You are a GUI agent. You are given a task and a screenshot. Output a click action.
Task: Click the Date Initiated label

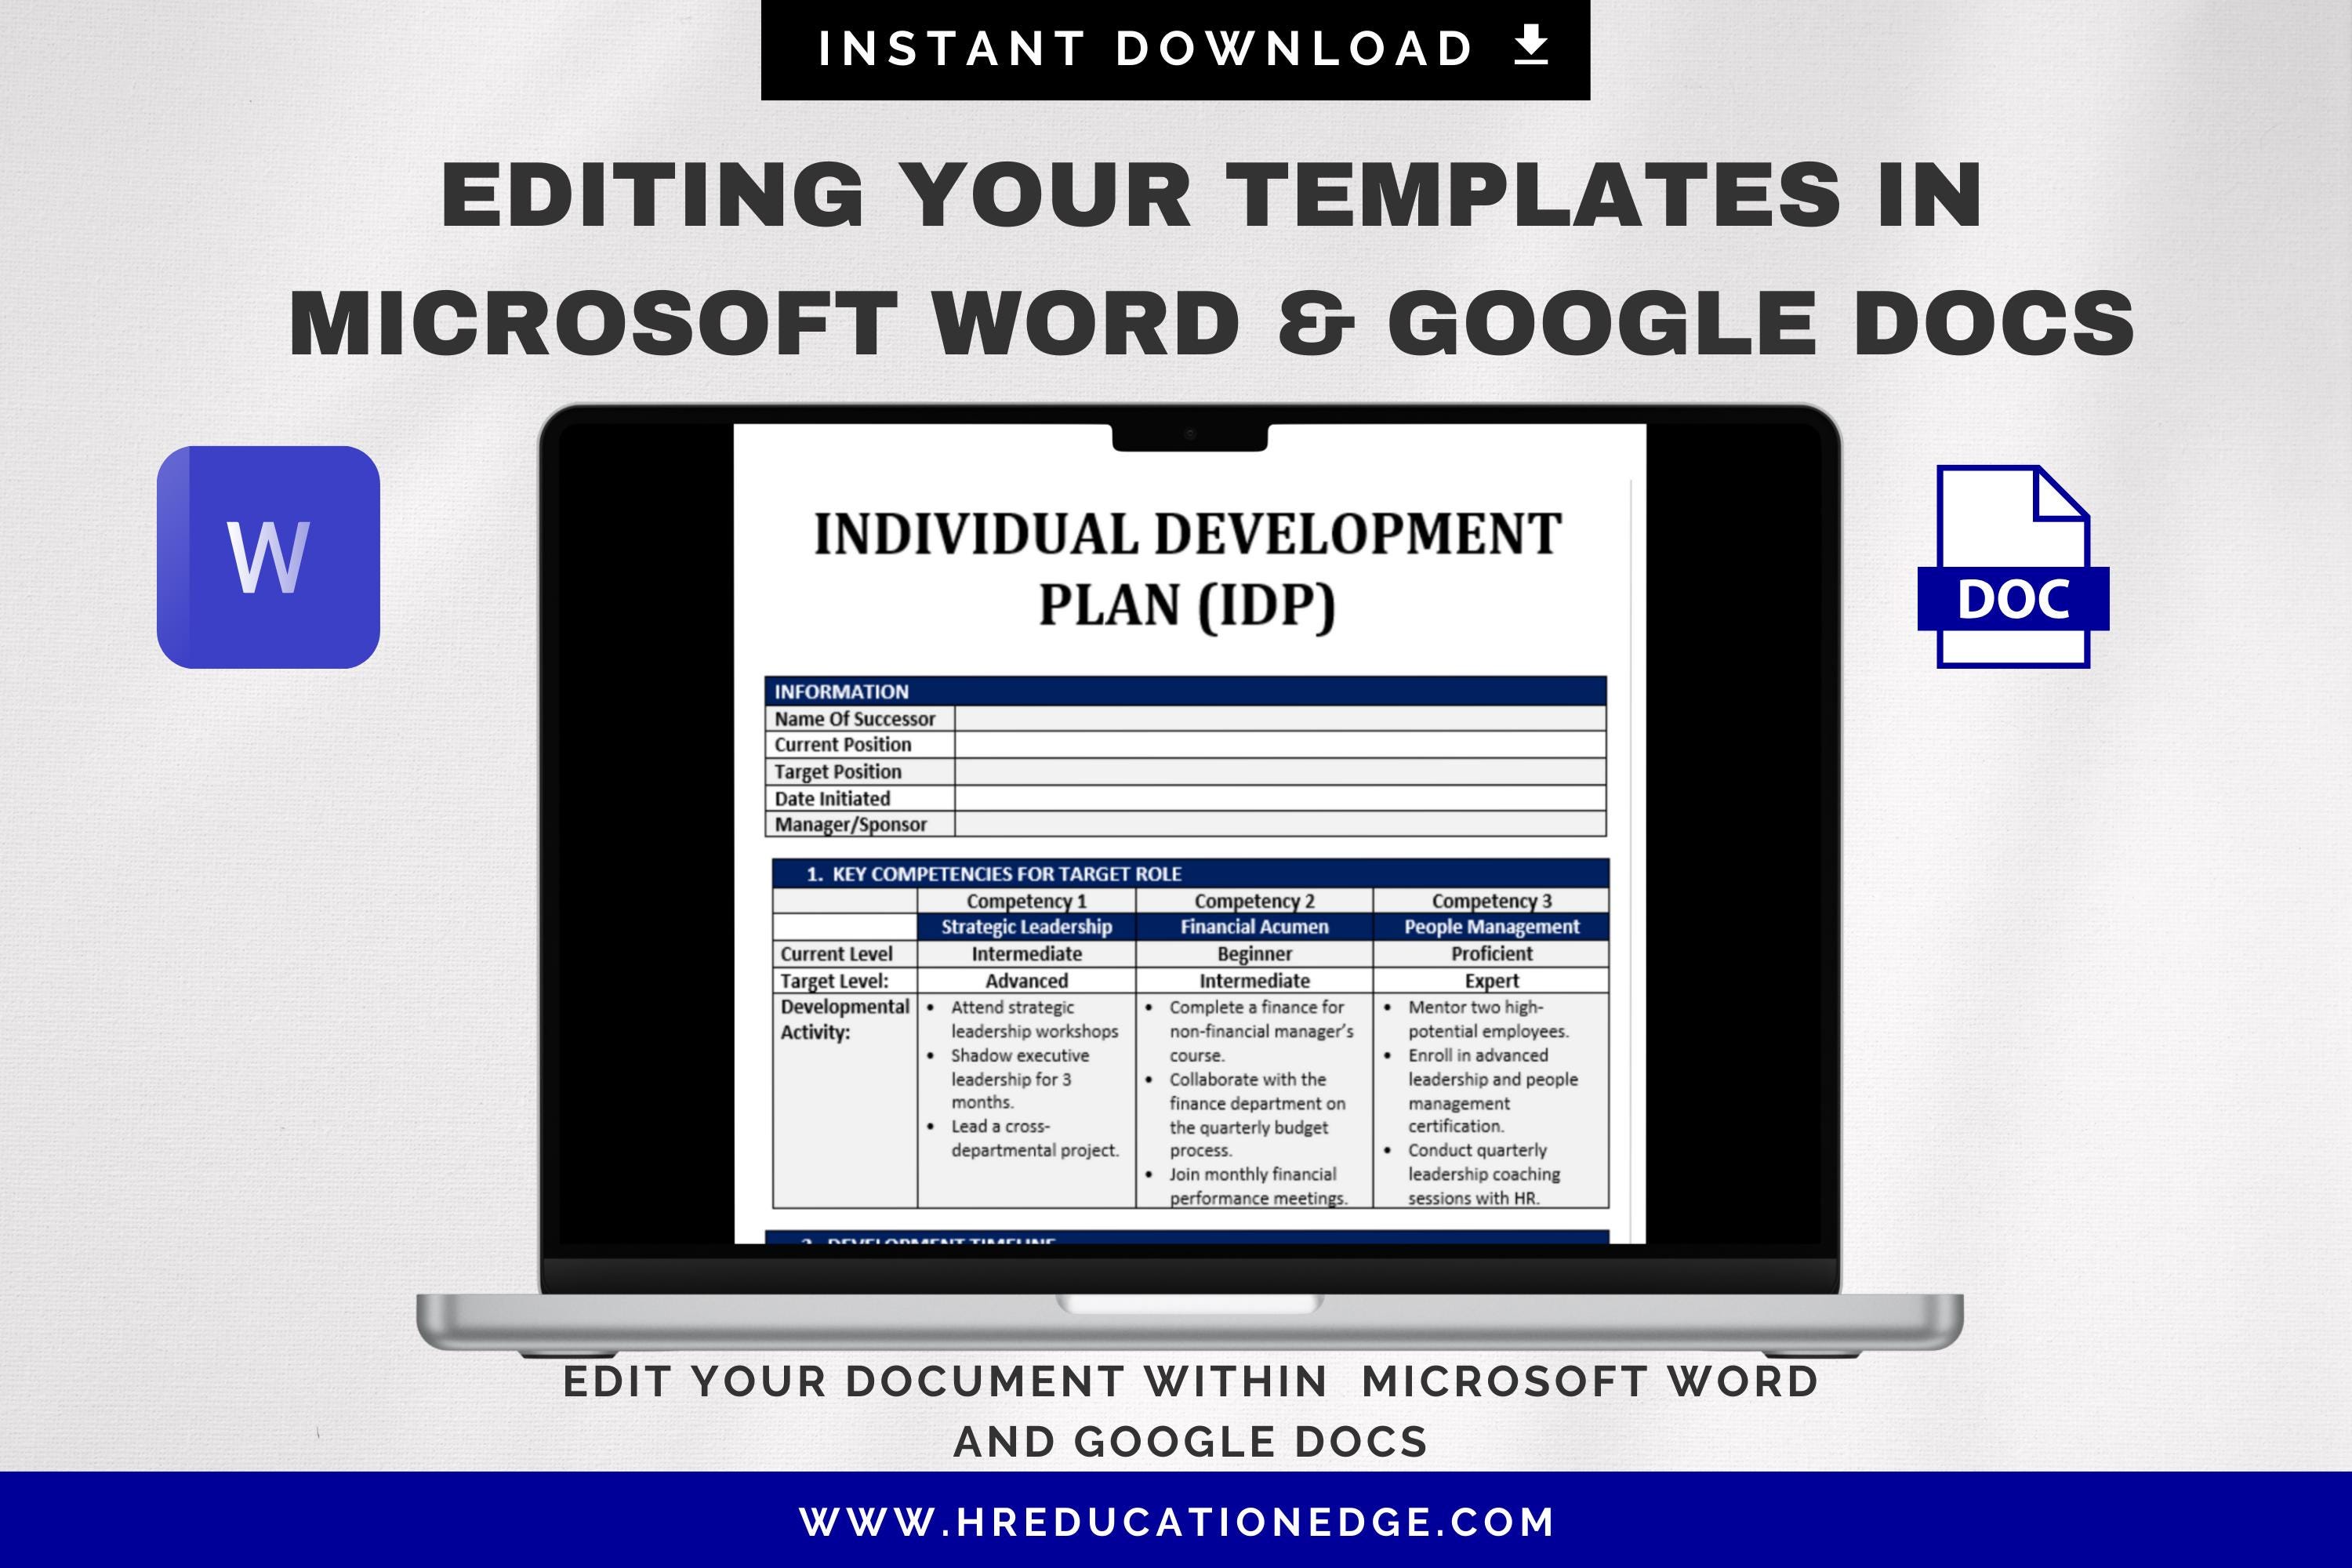(x=832, y=799)
